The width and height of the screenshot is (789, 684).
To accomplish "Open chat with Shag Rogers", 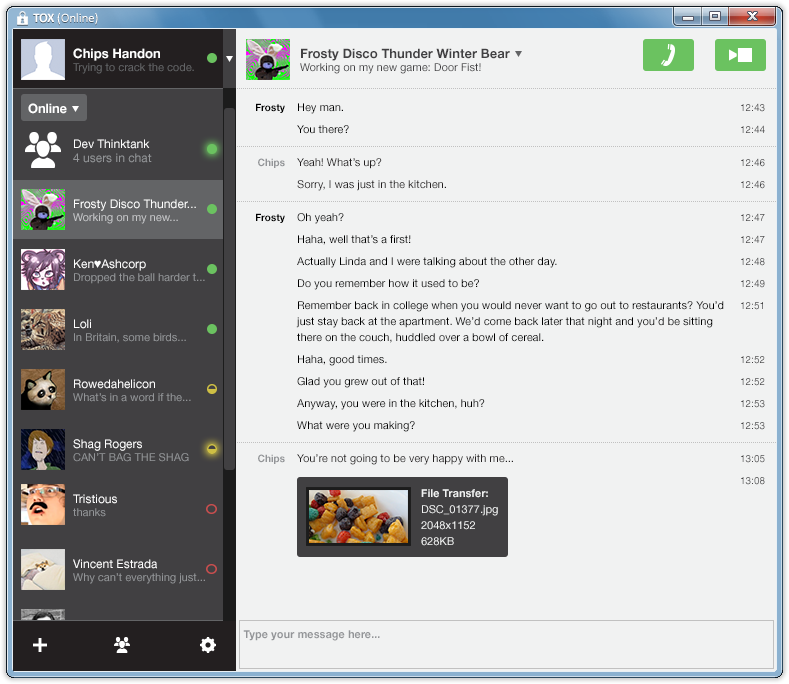I will click(x=118, y=449).
